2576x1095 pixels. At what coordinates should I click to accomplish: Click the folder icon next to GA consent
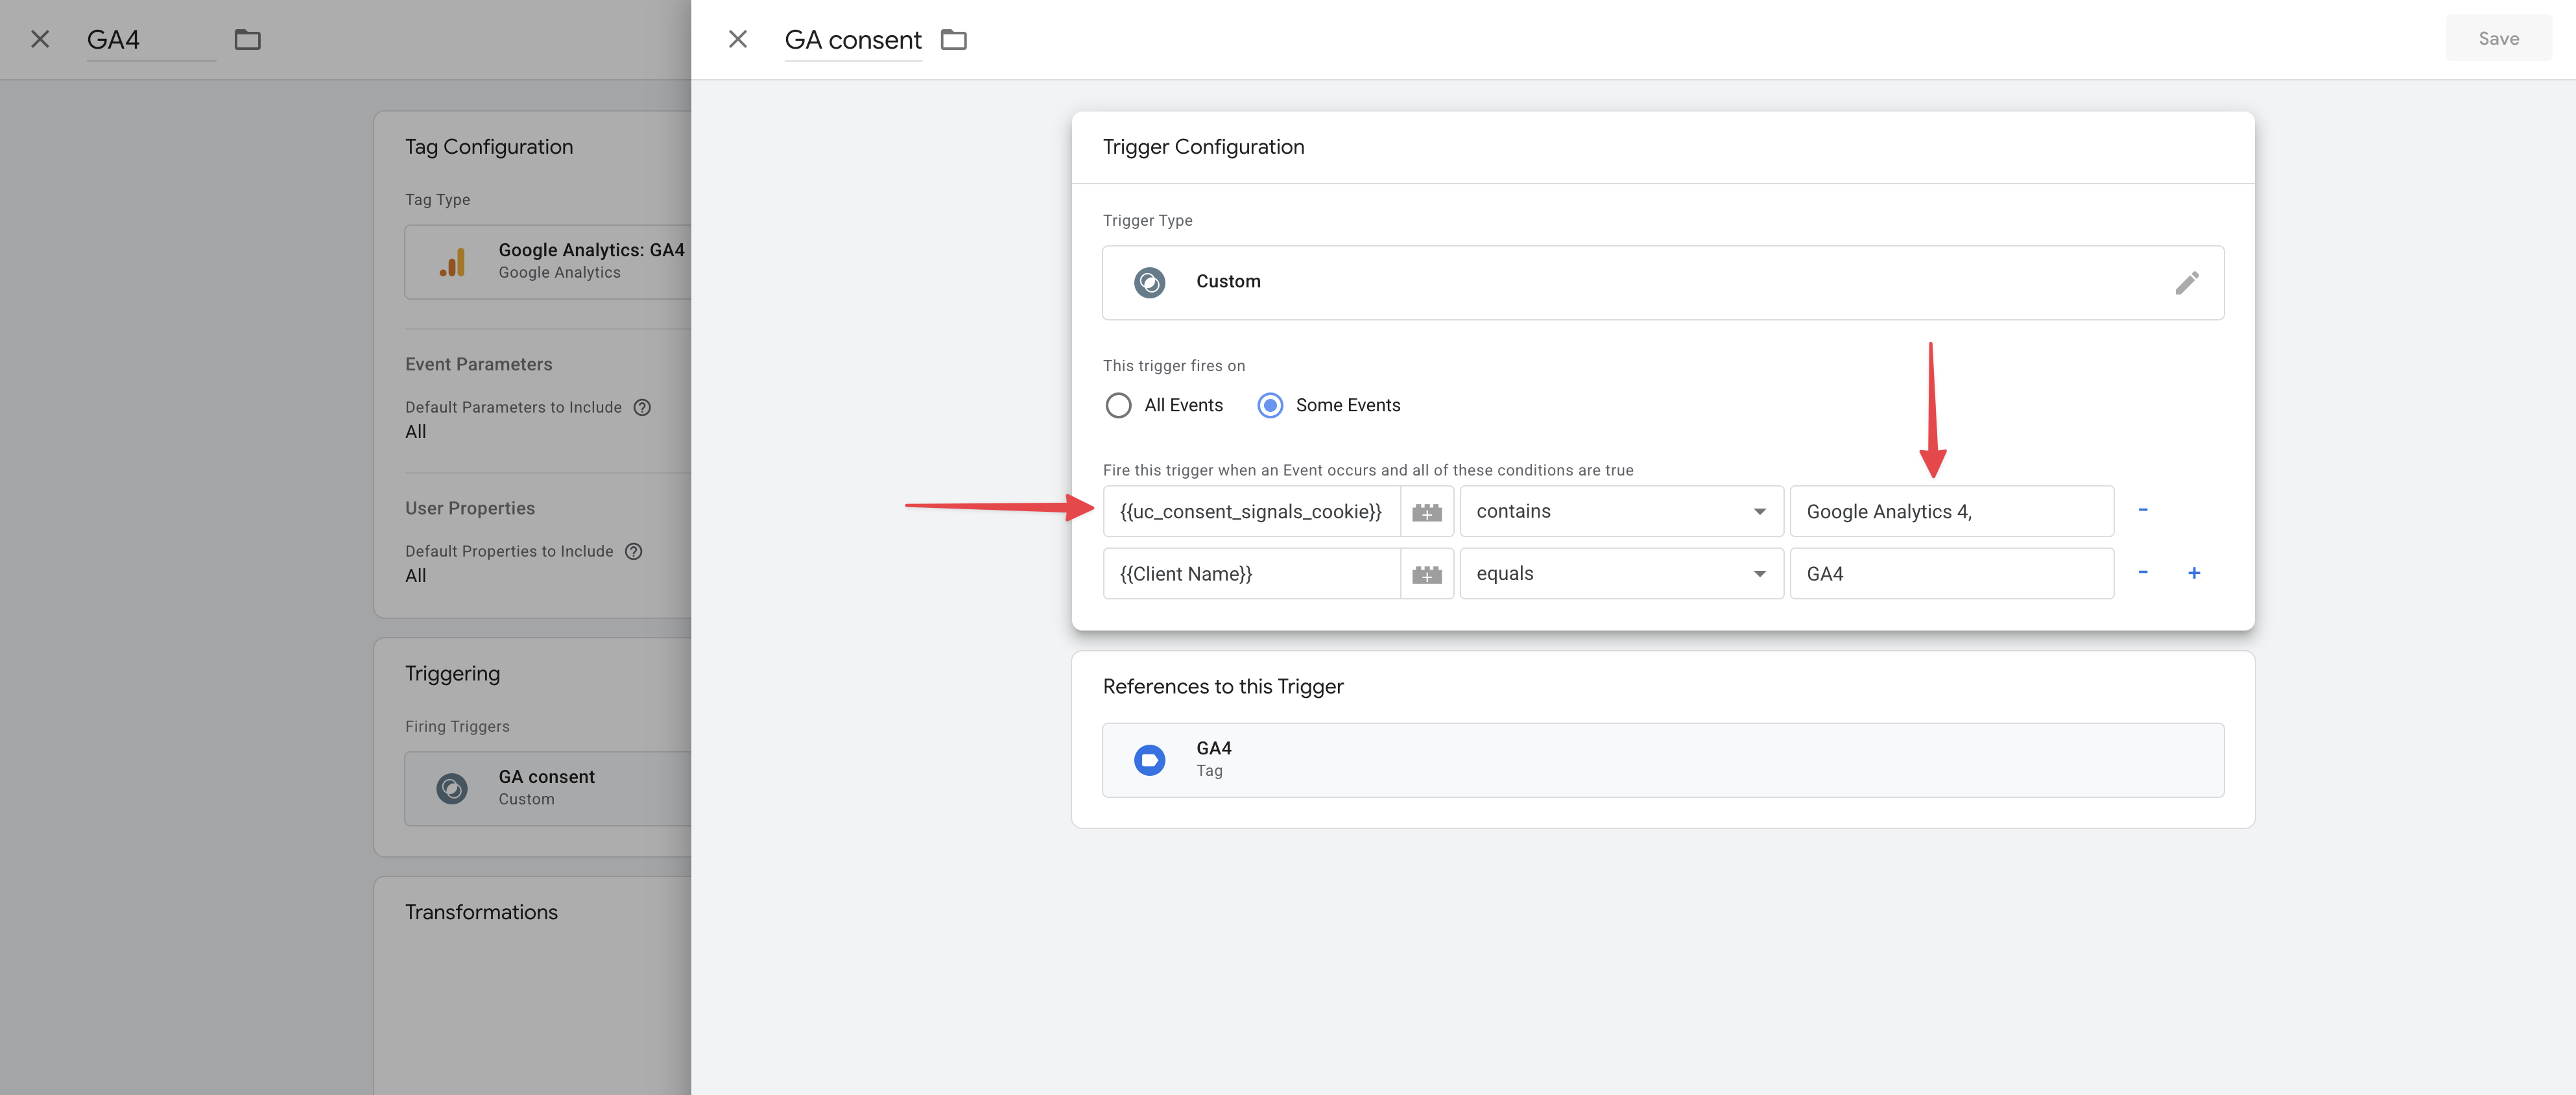(x=954, y=39)
